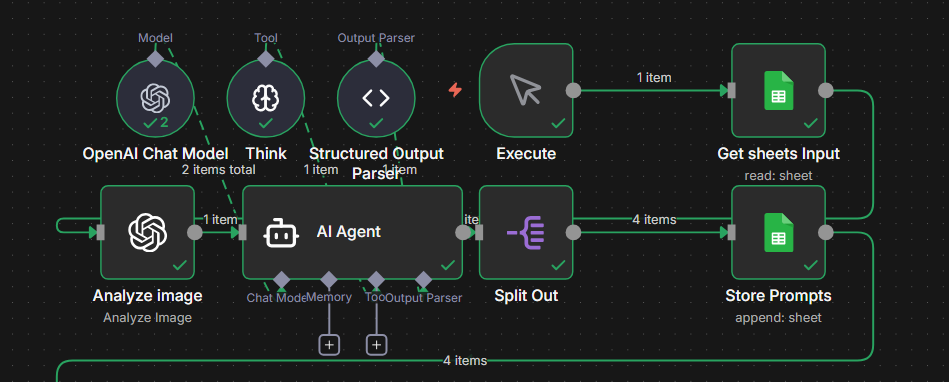Image resolution: width=949 pixels, height=382 pixels.
Task: Click the 'Think' node label
Action: pyautogui.click(x=266, y=154)
